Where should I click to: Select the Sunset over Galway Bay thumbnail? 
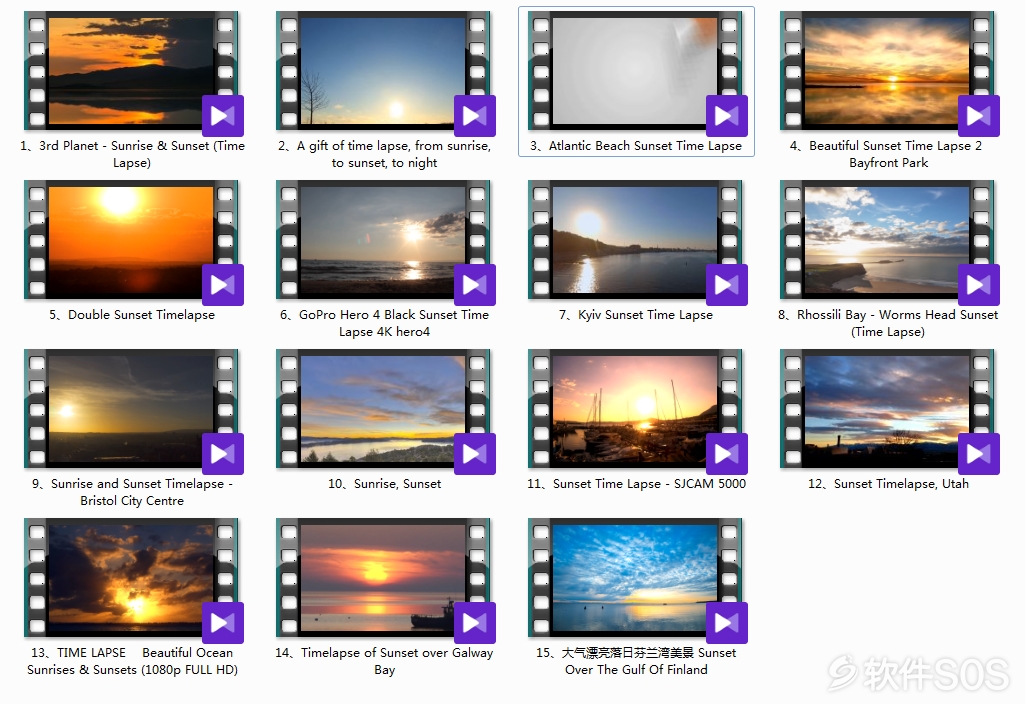tap(383, 578)
